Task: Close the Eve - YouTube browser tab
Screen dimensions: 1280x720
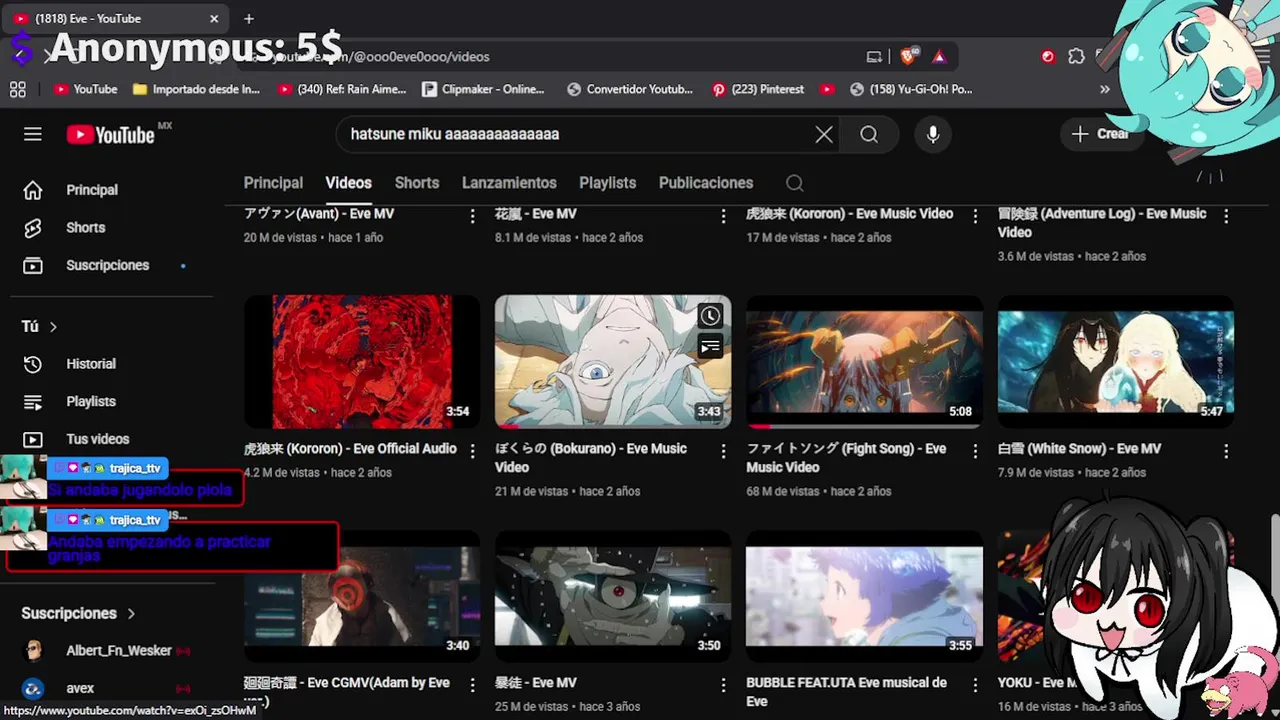Action: (x=214, y=18)
